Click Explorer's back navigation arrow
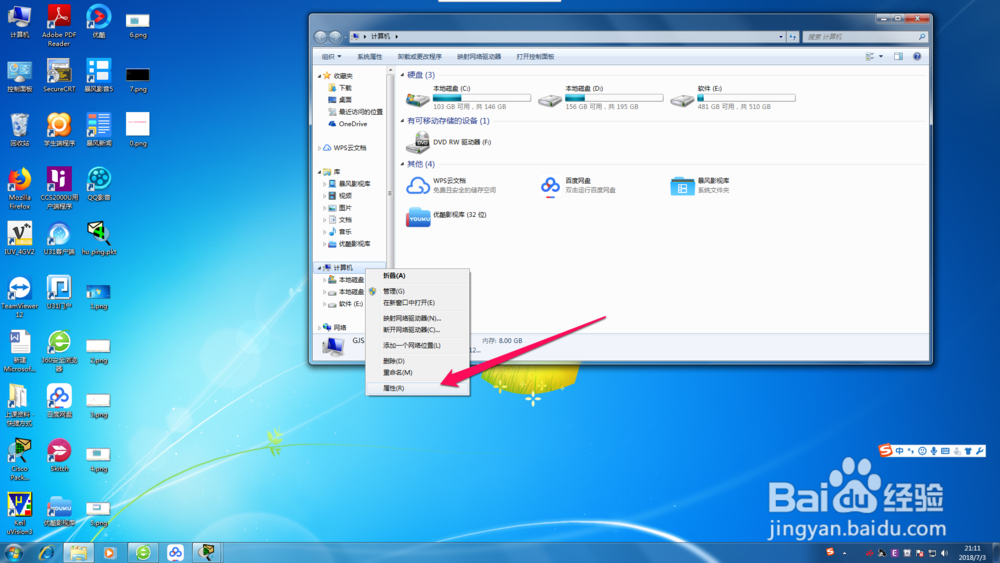The image size is (1000, 563). click(x=321, y=37)
